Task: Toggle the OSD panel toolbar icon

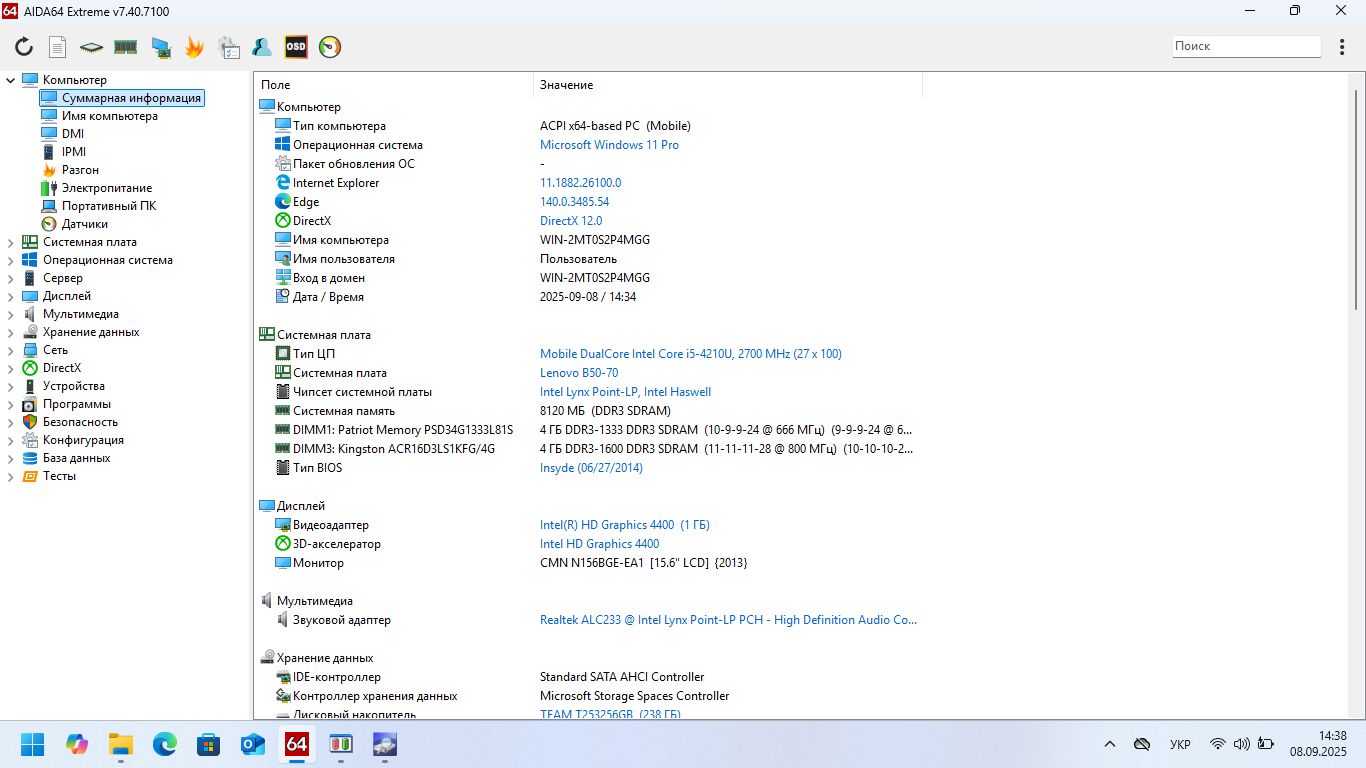Action: pyautogui.click(x=296, y=46)
